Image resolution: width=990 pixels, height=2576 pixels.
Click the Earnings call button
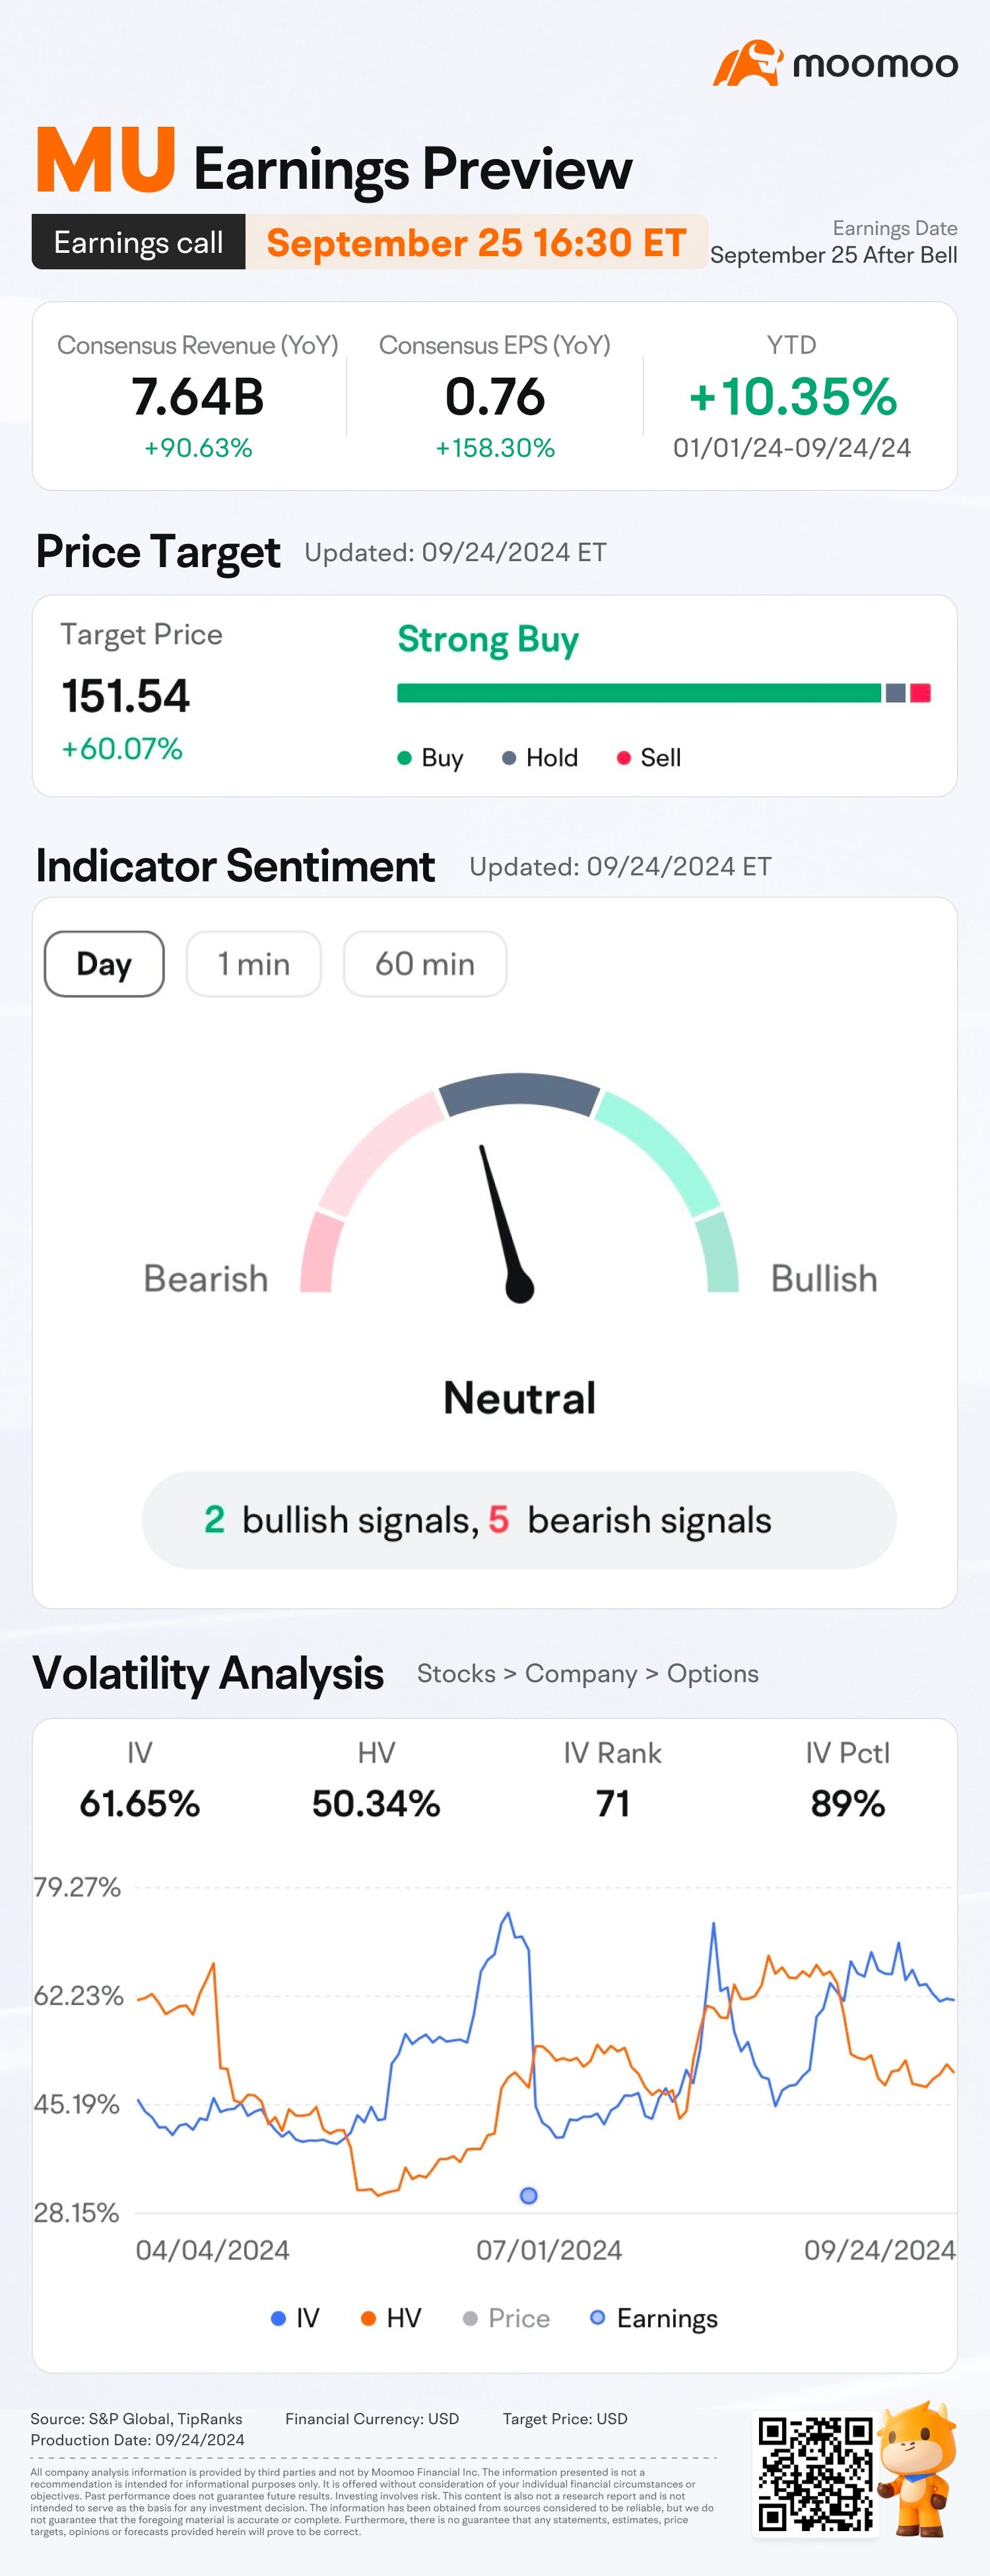click(x=139, y=243)
